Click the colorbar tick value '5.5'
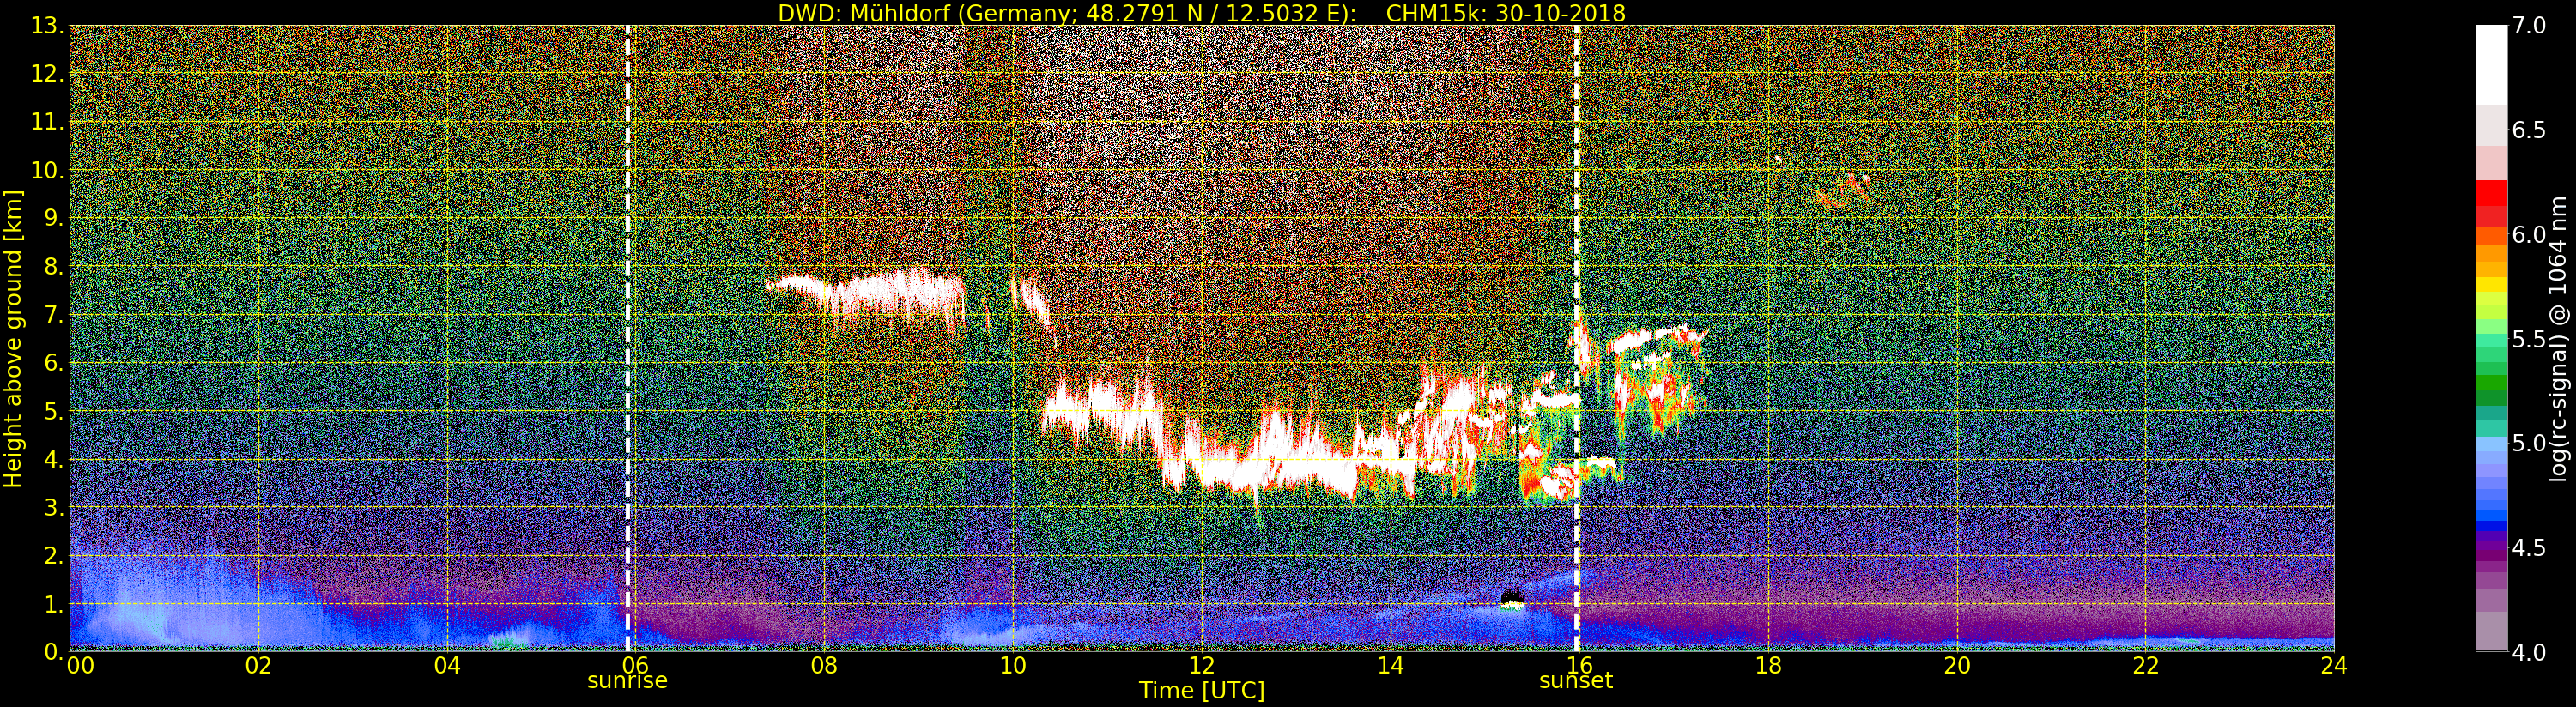Image resolution: width=2576 pixels, height=707 pixels. pyautogui.click(x=2529, y=339)
